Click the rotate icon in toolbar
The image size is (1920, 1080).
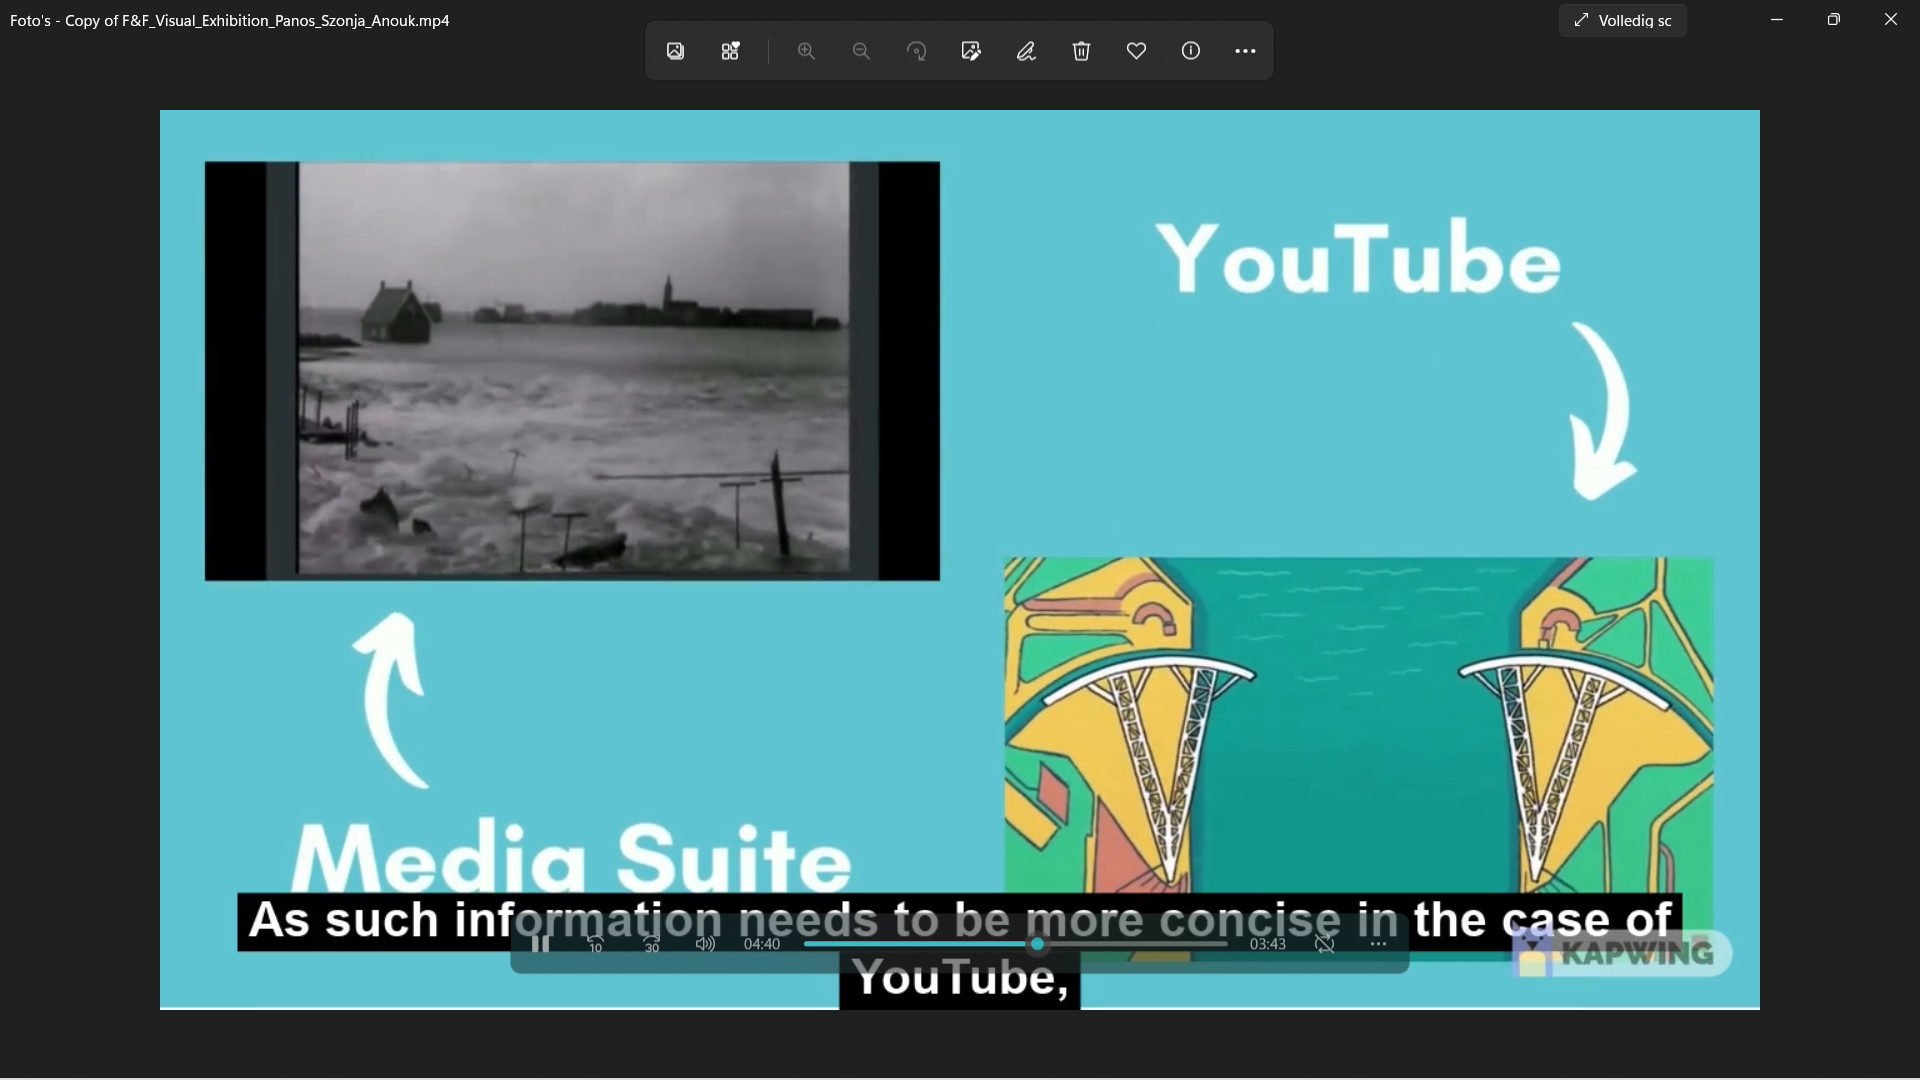(916, 51)
